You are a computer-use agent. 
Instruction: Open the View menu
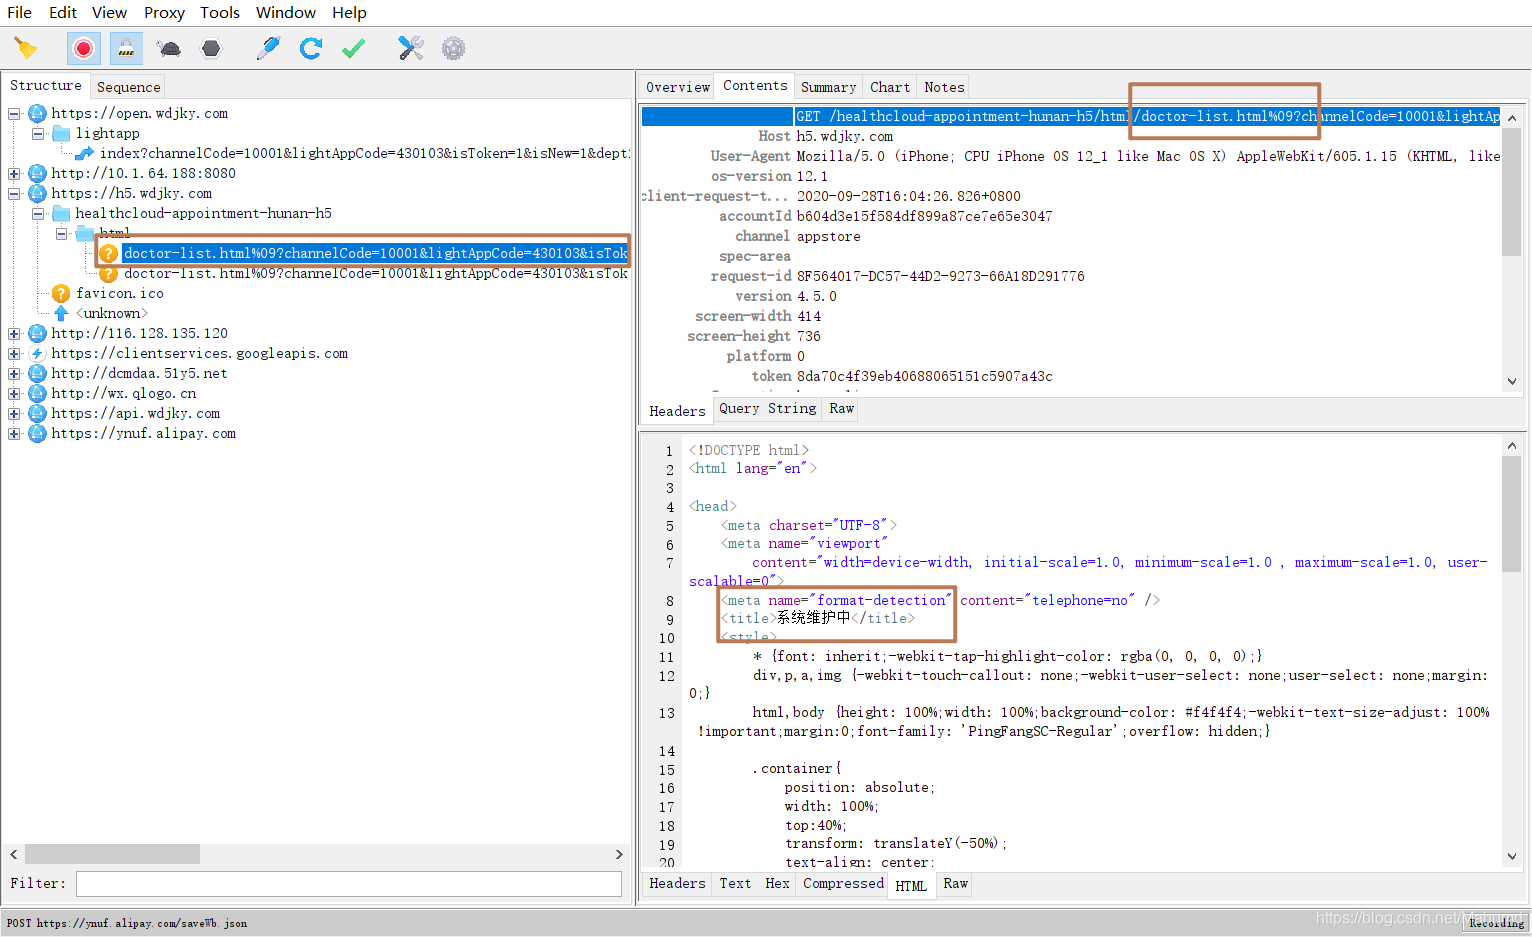coord(109,12)
